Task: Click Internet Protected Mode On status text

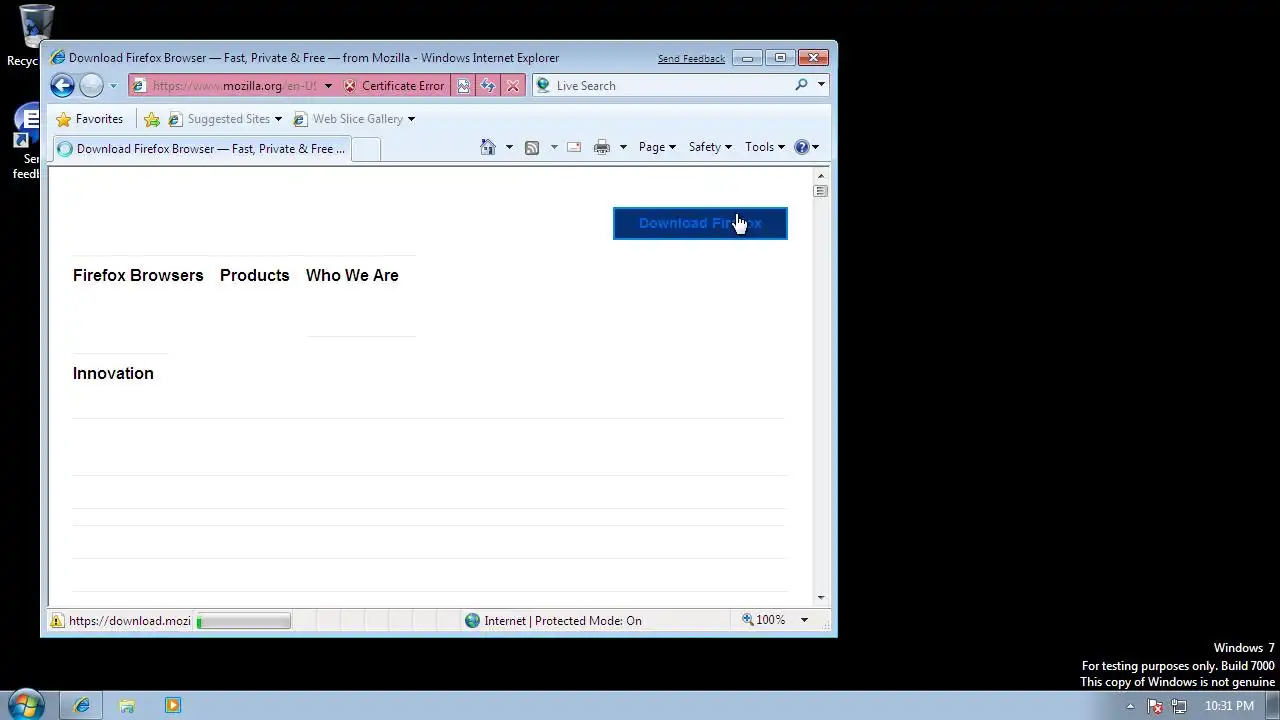Action: 563,621
